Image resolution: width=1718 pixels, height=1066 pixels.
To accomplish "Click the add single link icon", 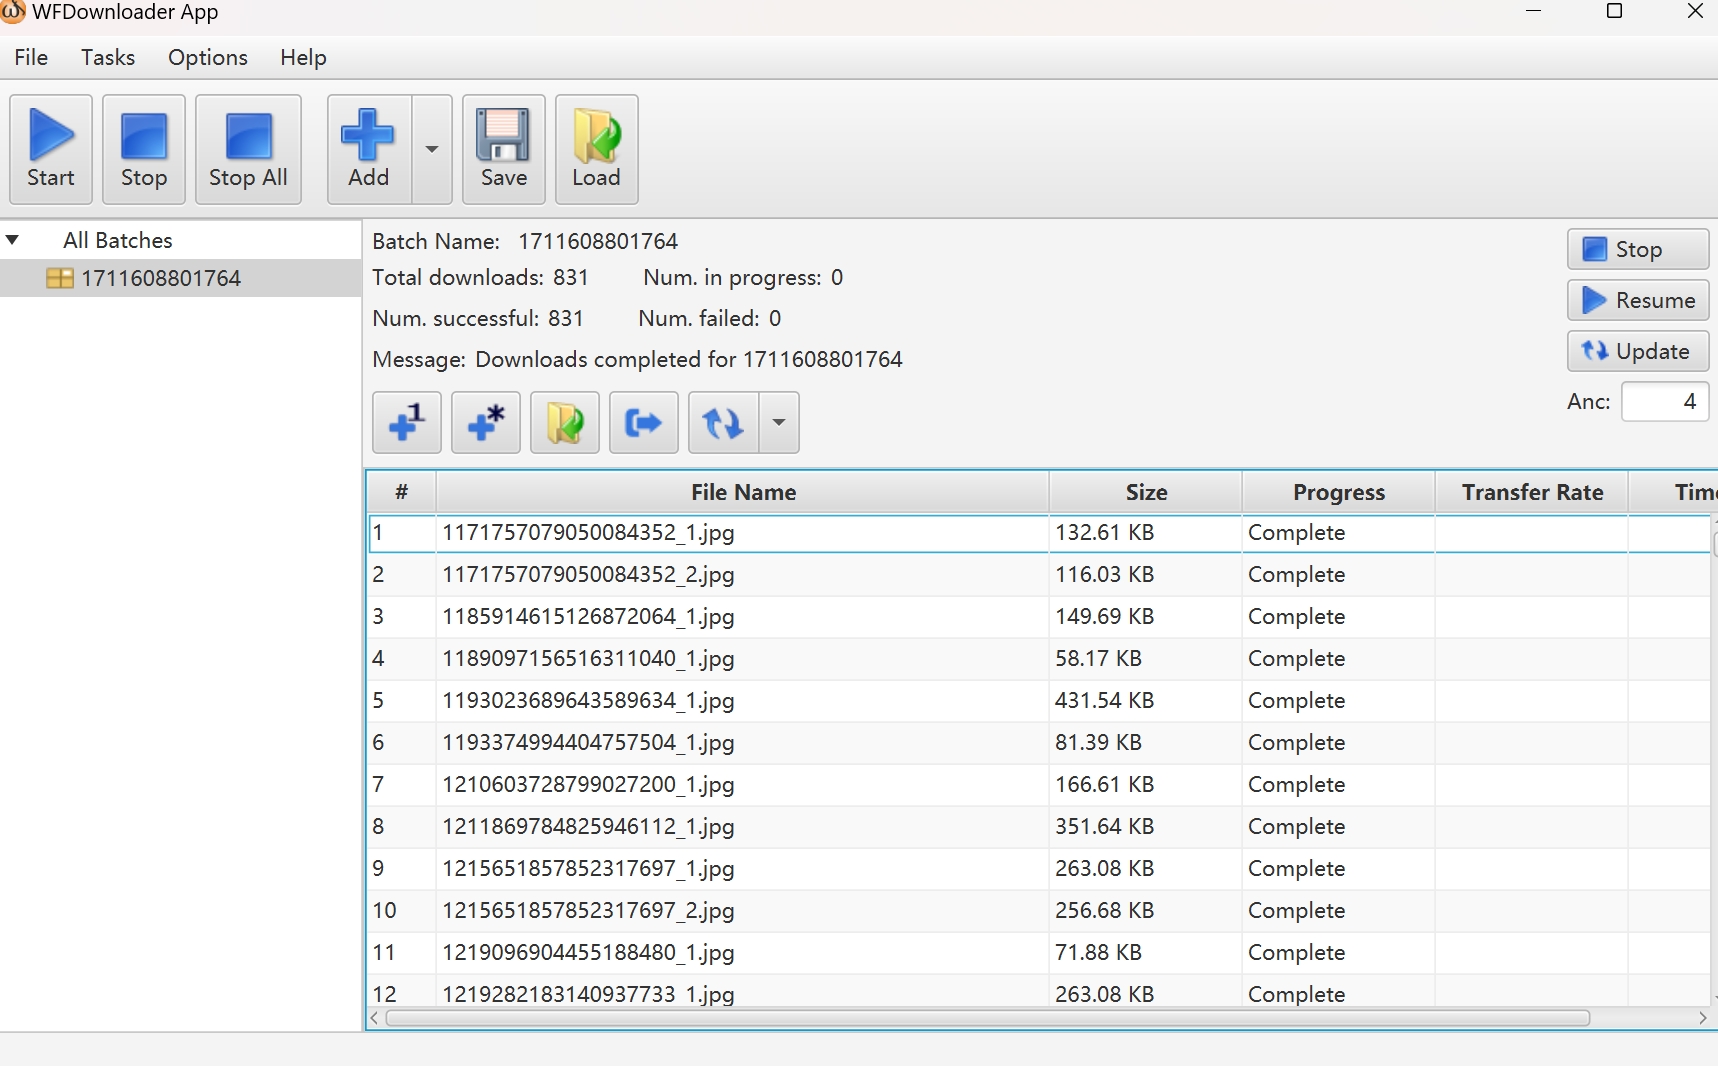I will coord(406,423).
